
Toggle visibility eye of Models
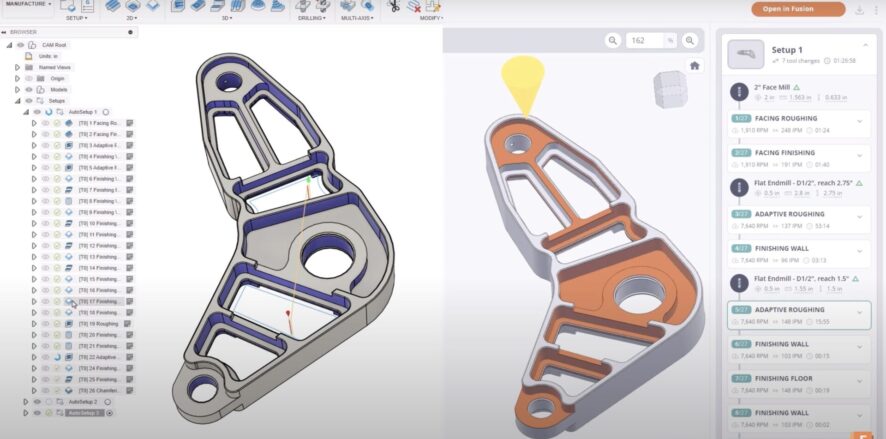point(29,89)
